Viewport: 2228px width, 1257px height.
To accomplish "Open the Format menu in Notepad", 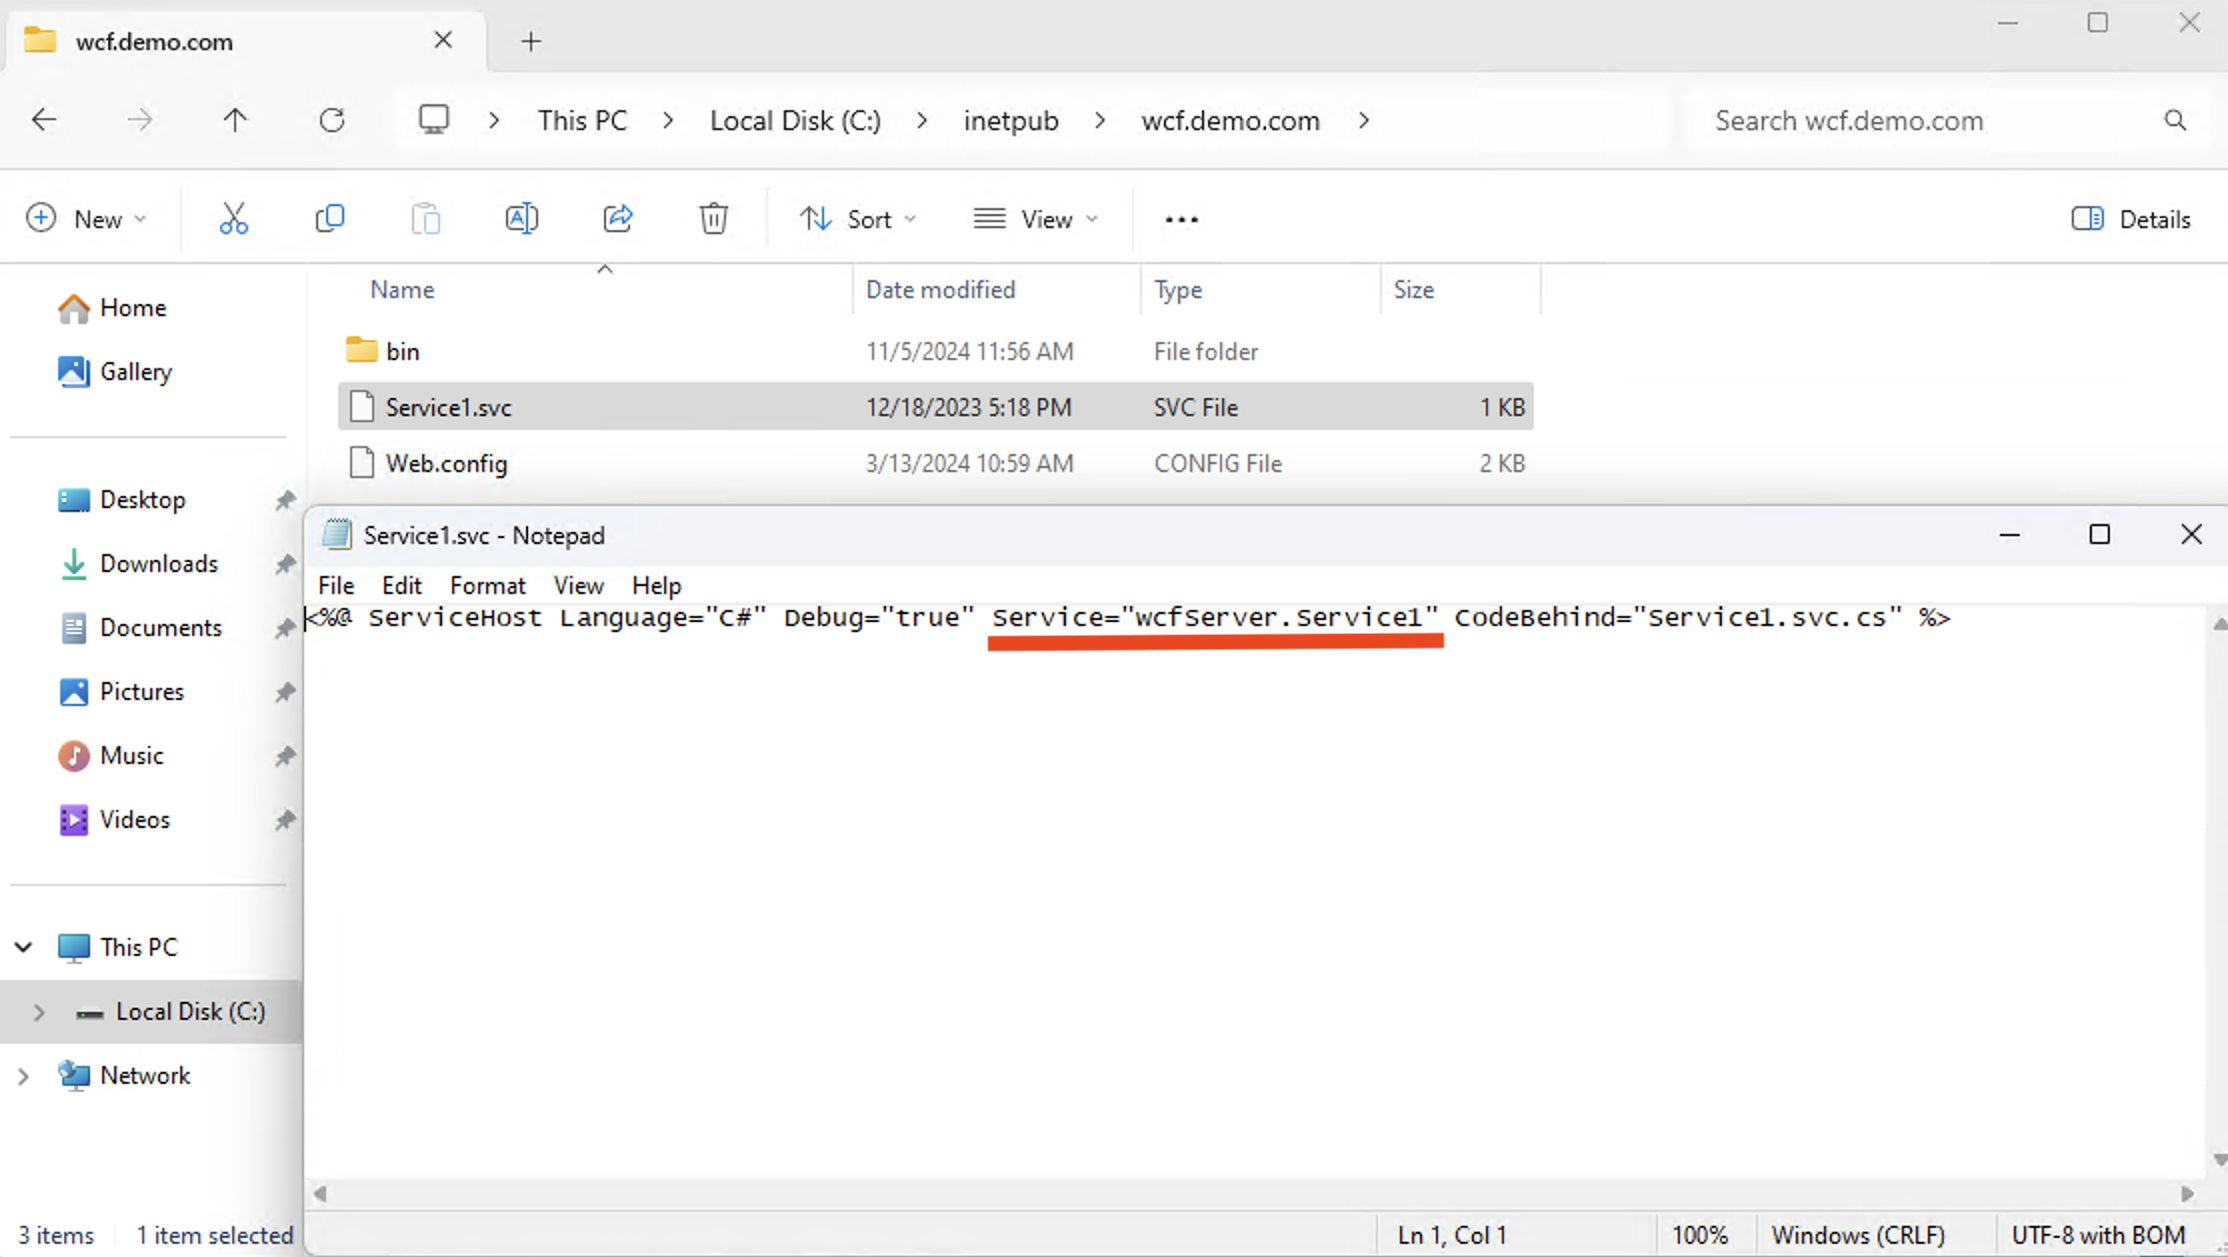I will [487, 585].
